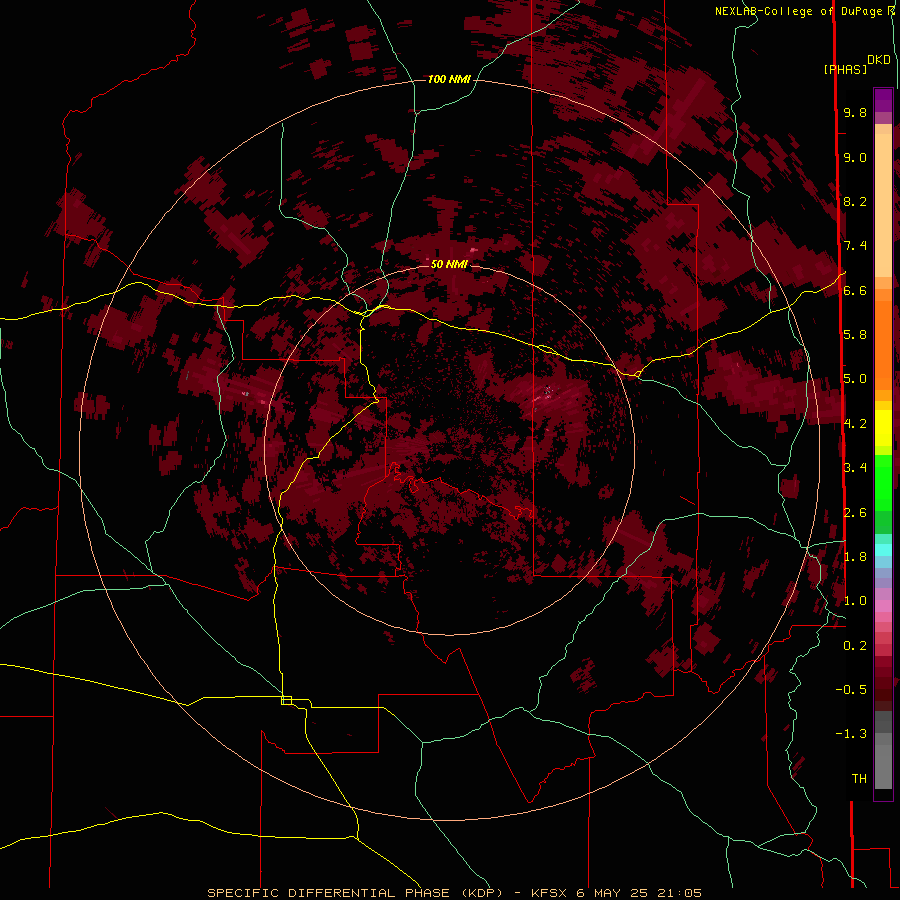Viewport: 900px width, 900px height.
Task: Click the 6.6 value on the scale
Action: pos(855,290)
